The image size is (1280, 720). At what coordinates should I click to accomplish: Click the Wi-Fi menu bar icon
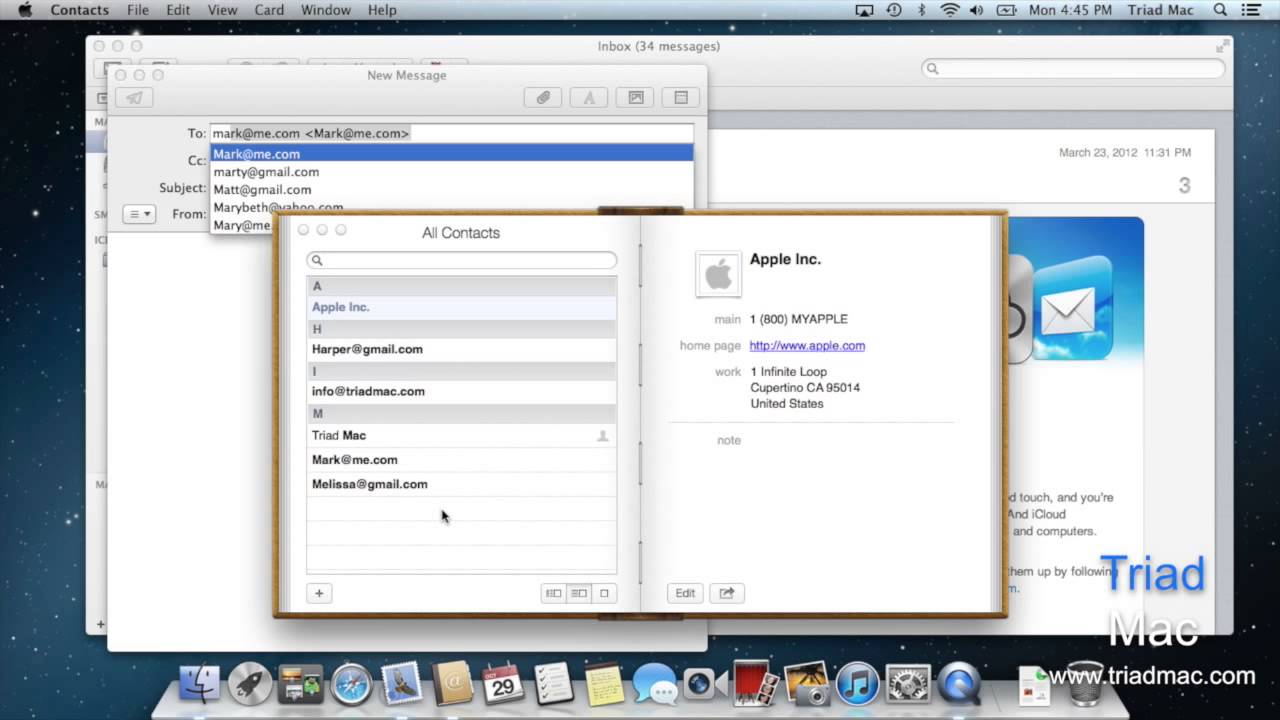click(x=949, y=10)
